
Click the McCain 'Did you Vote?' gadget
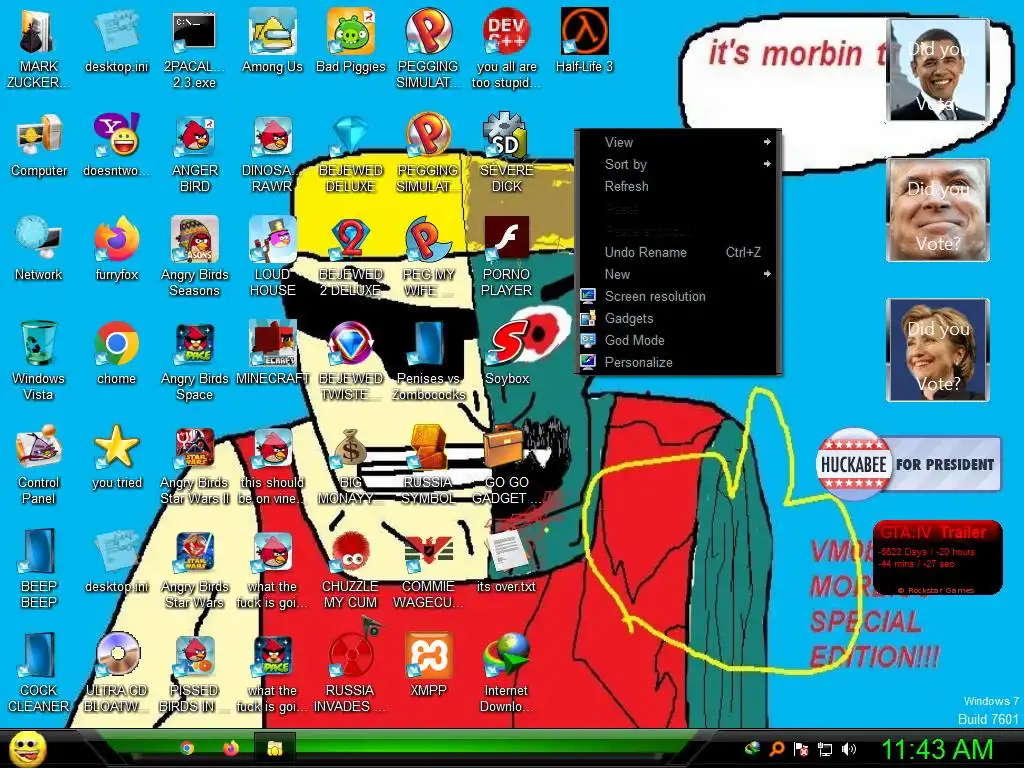[x=938, y=210]
